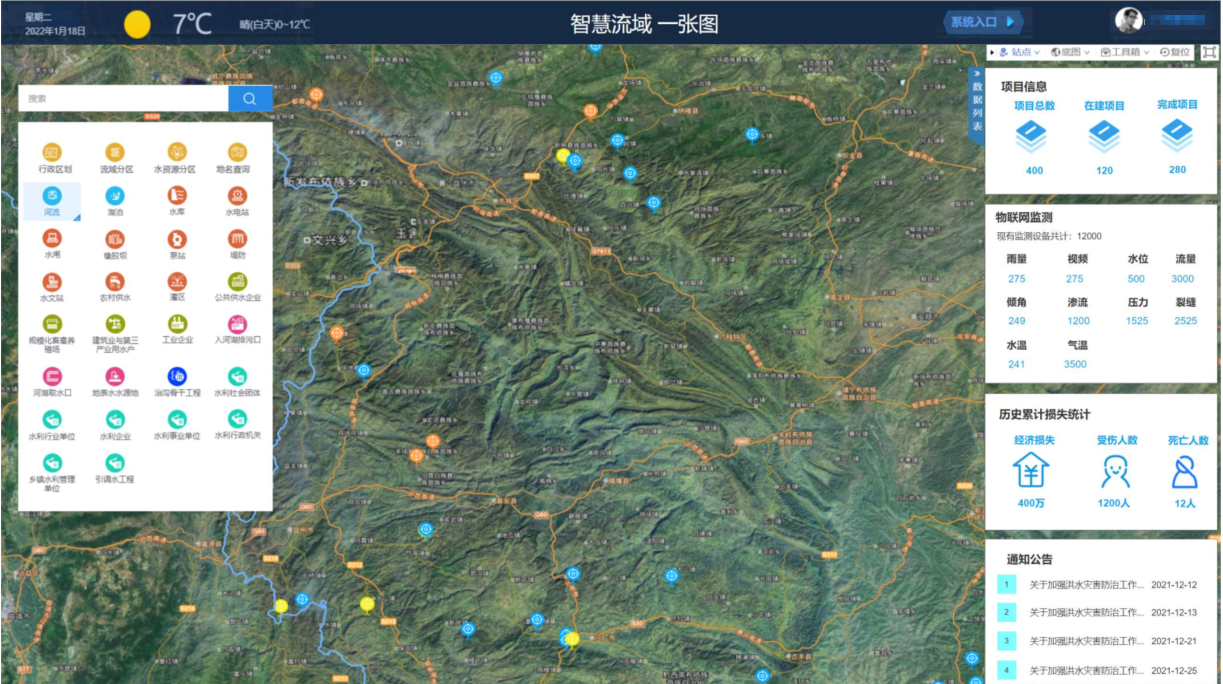Click the blue search magnifier button
This screenshot has width=1223, height=684.
[x=250, y=98]
